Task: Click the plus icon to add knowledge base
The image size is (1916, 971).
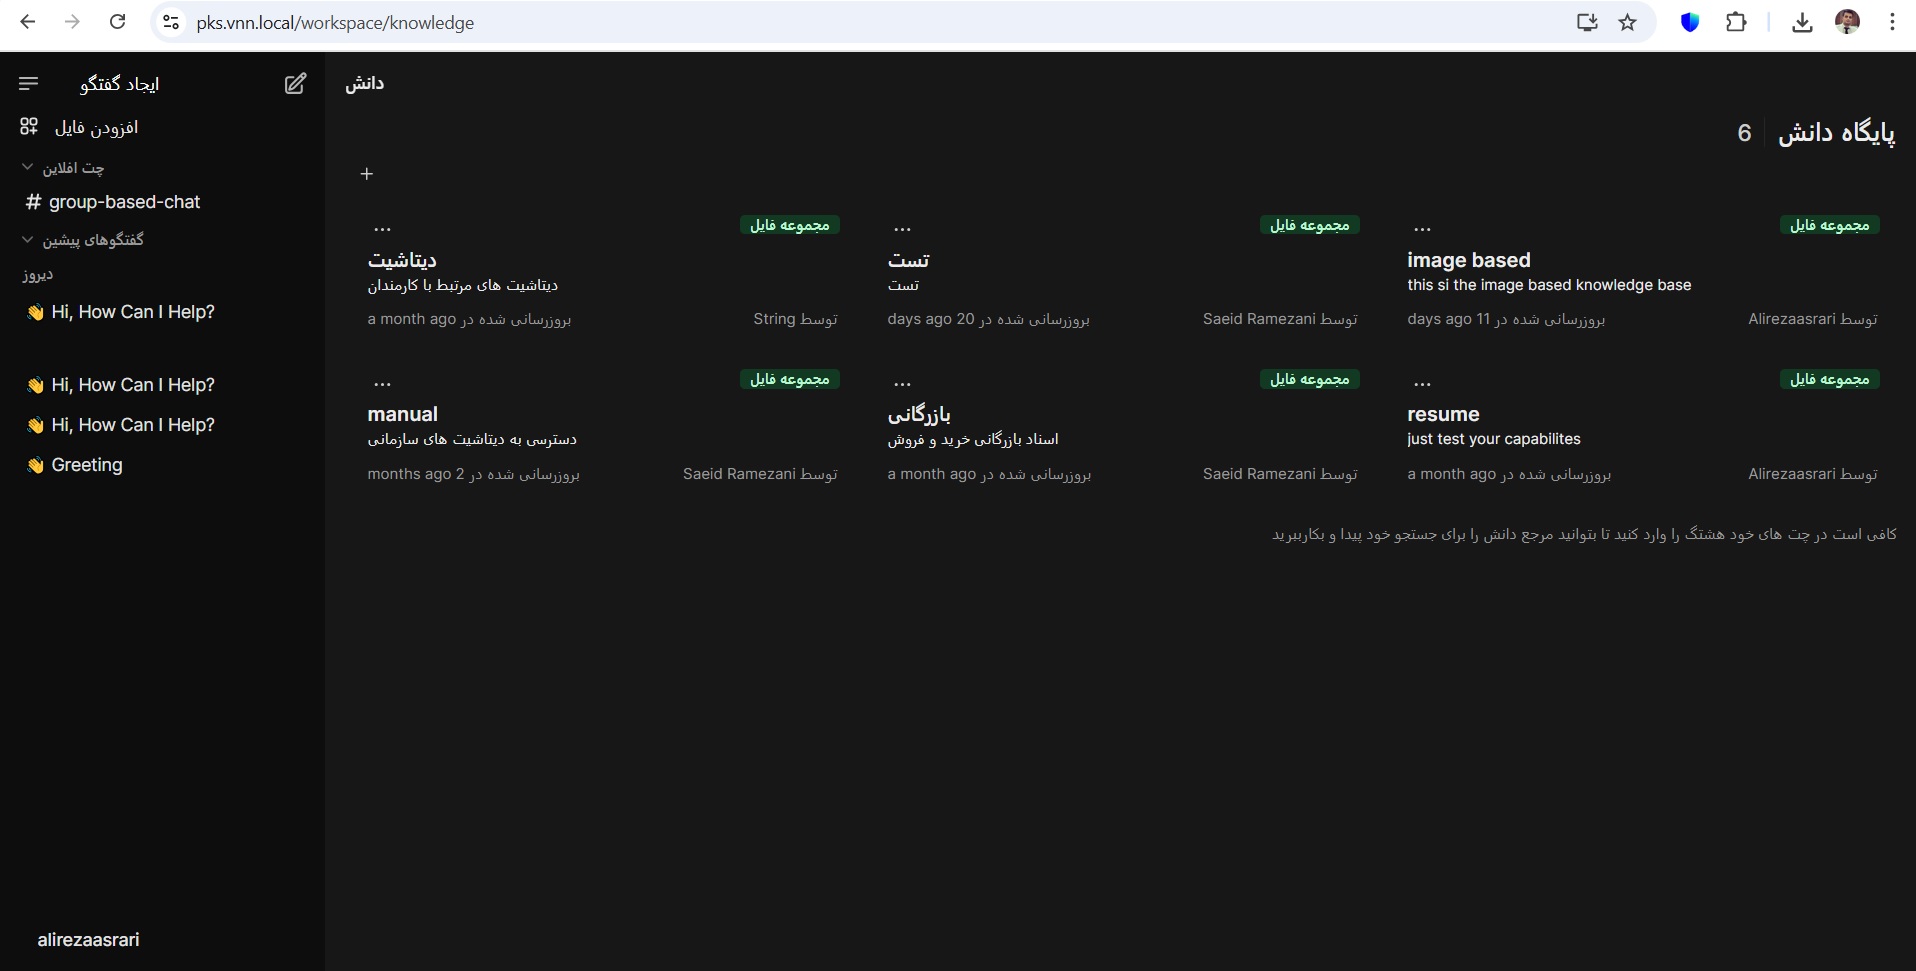Action: coord(367,174)
